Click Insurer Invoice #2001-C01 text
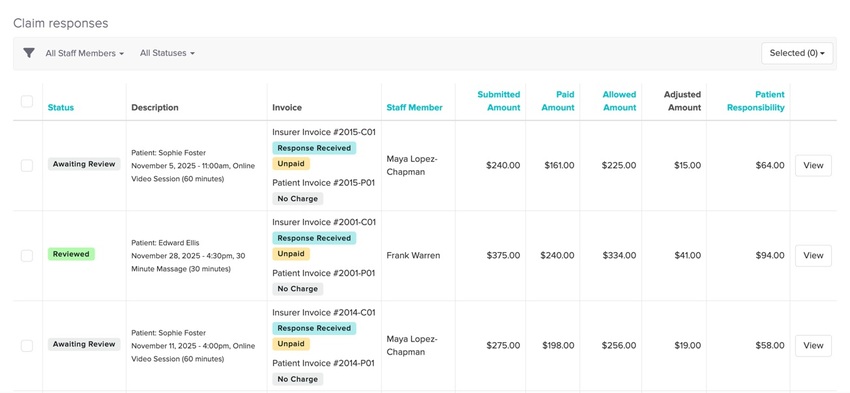The height and width of the screenshot is (393, 850). click(x=324, y=222)
